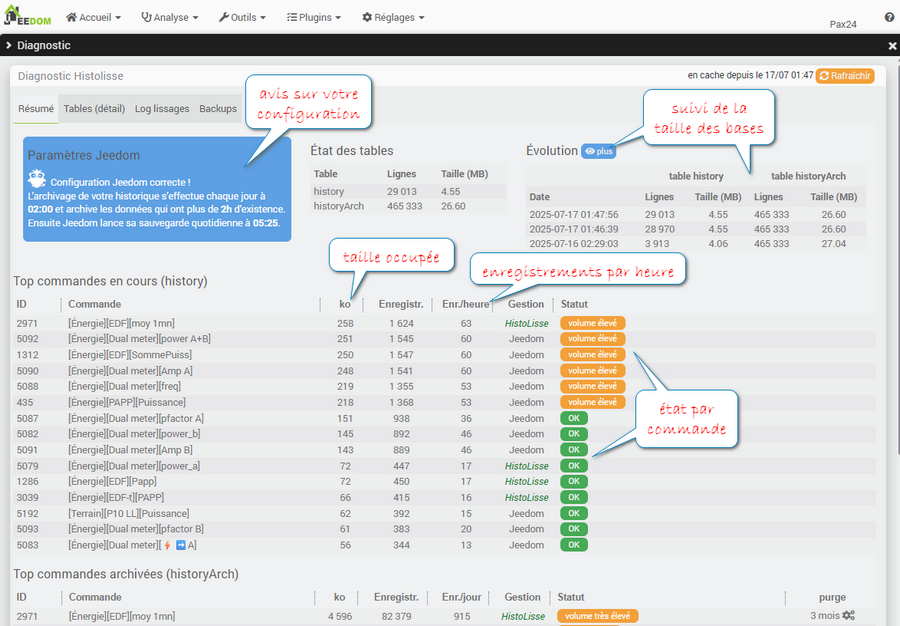900x626 pixels.
Task: Click the Gestion header in history table
Action: 526,304
